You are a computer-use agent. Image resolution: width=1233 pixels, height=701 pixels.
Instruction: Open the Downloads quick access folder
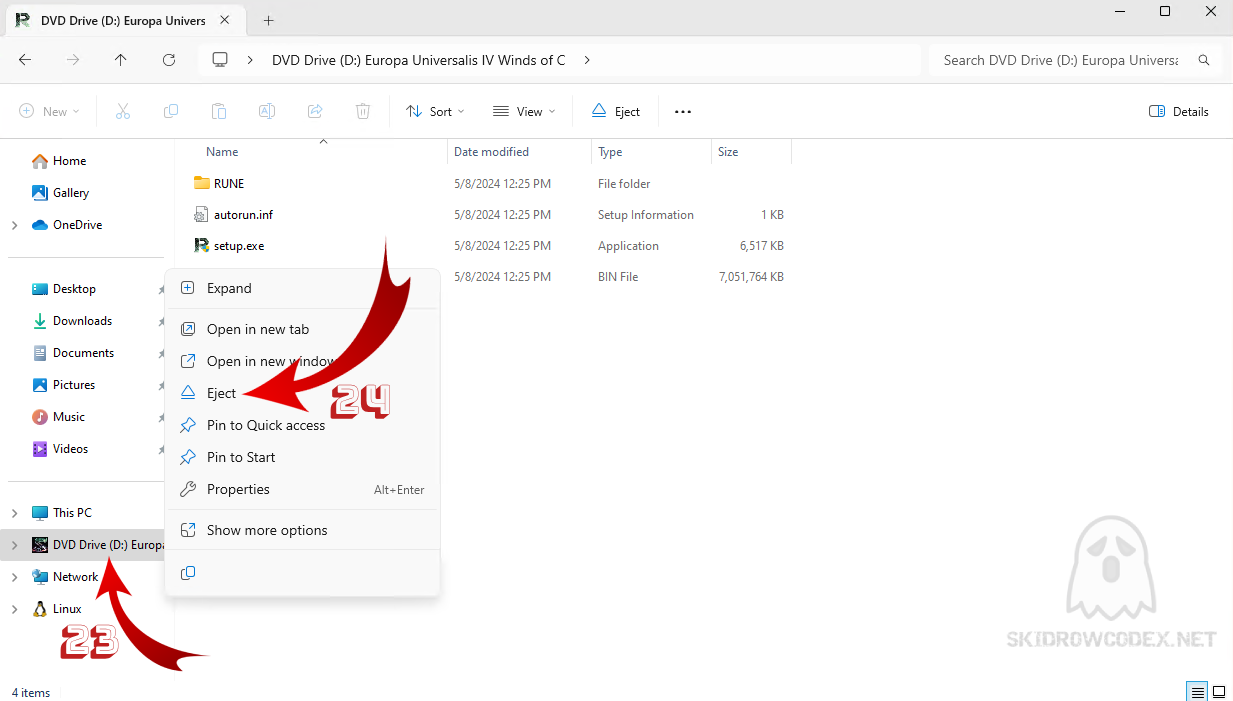coord(73,321)
